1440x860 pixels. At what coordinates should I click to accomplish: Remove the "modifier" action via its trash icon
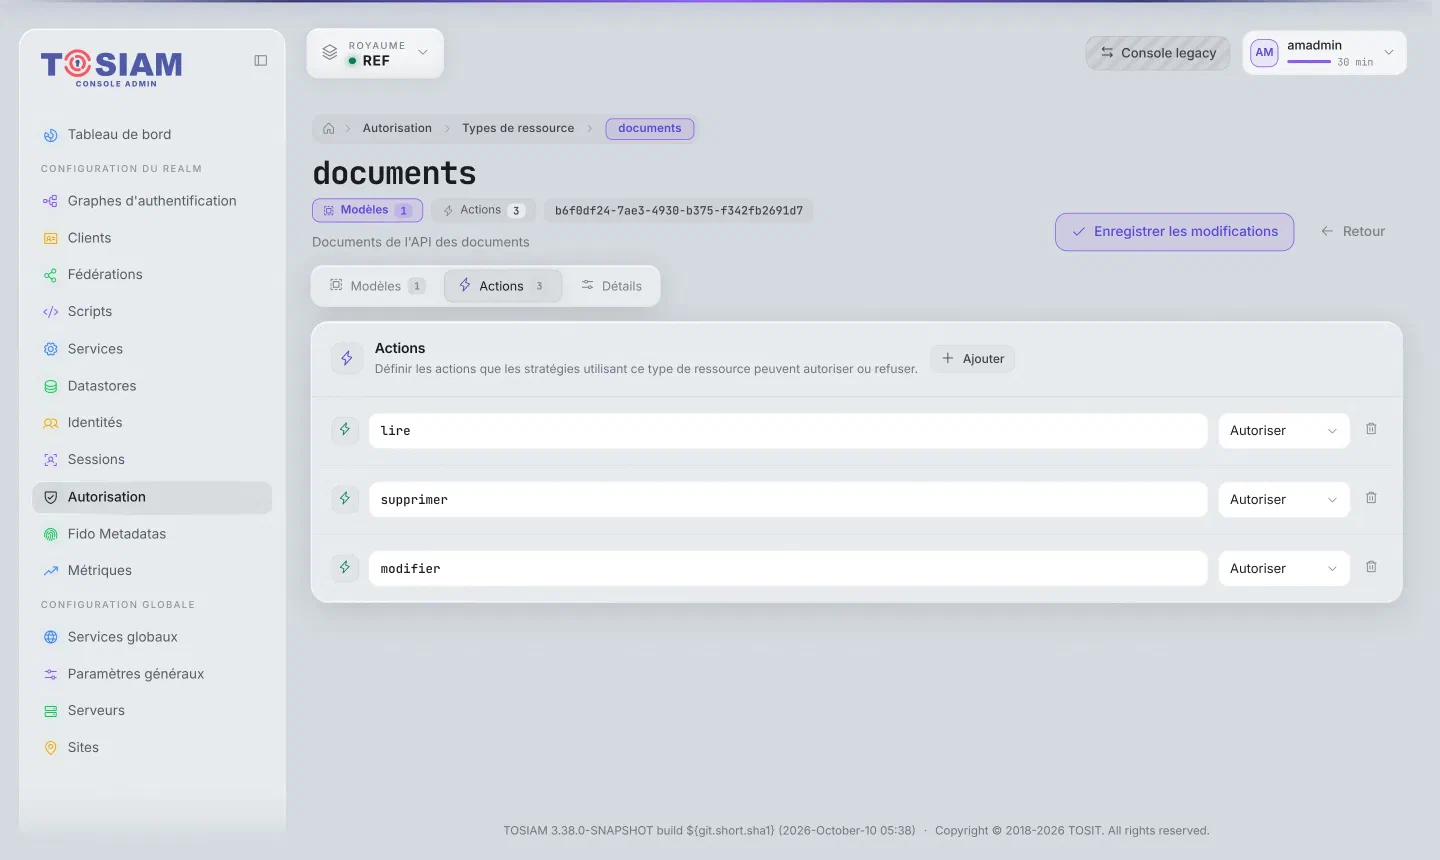[1371, 567]
